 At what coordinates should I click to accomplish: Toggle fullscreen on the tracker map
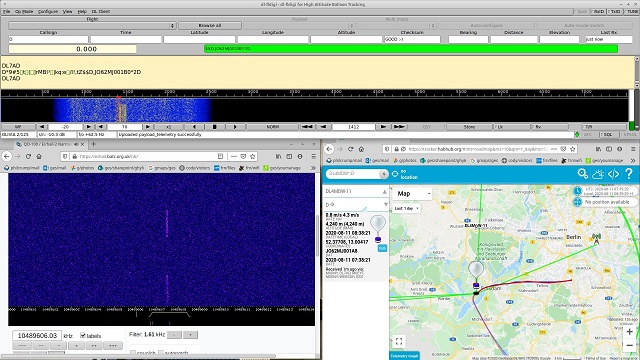point(399,341)
